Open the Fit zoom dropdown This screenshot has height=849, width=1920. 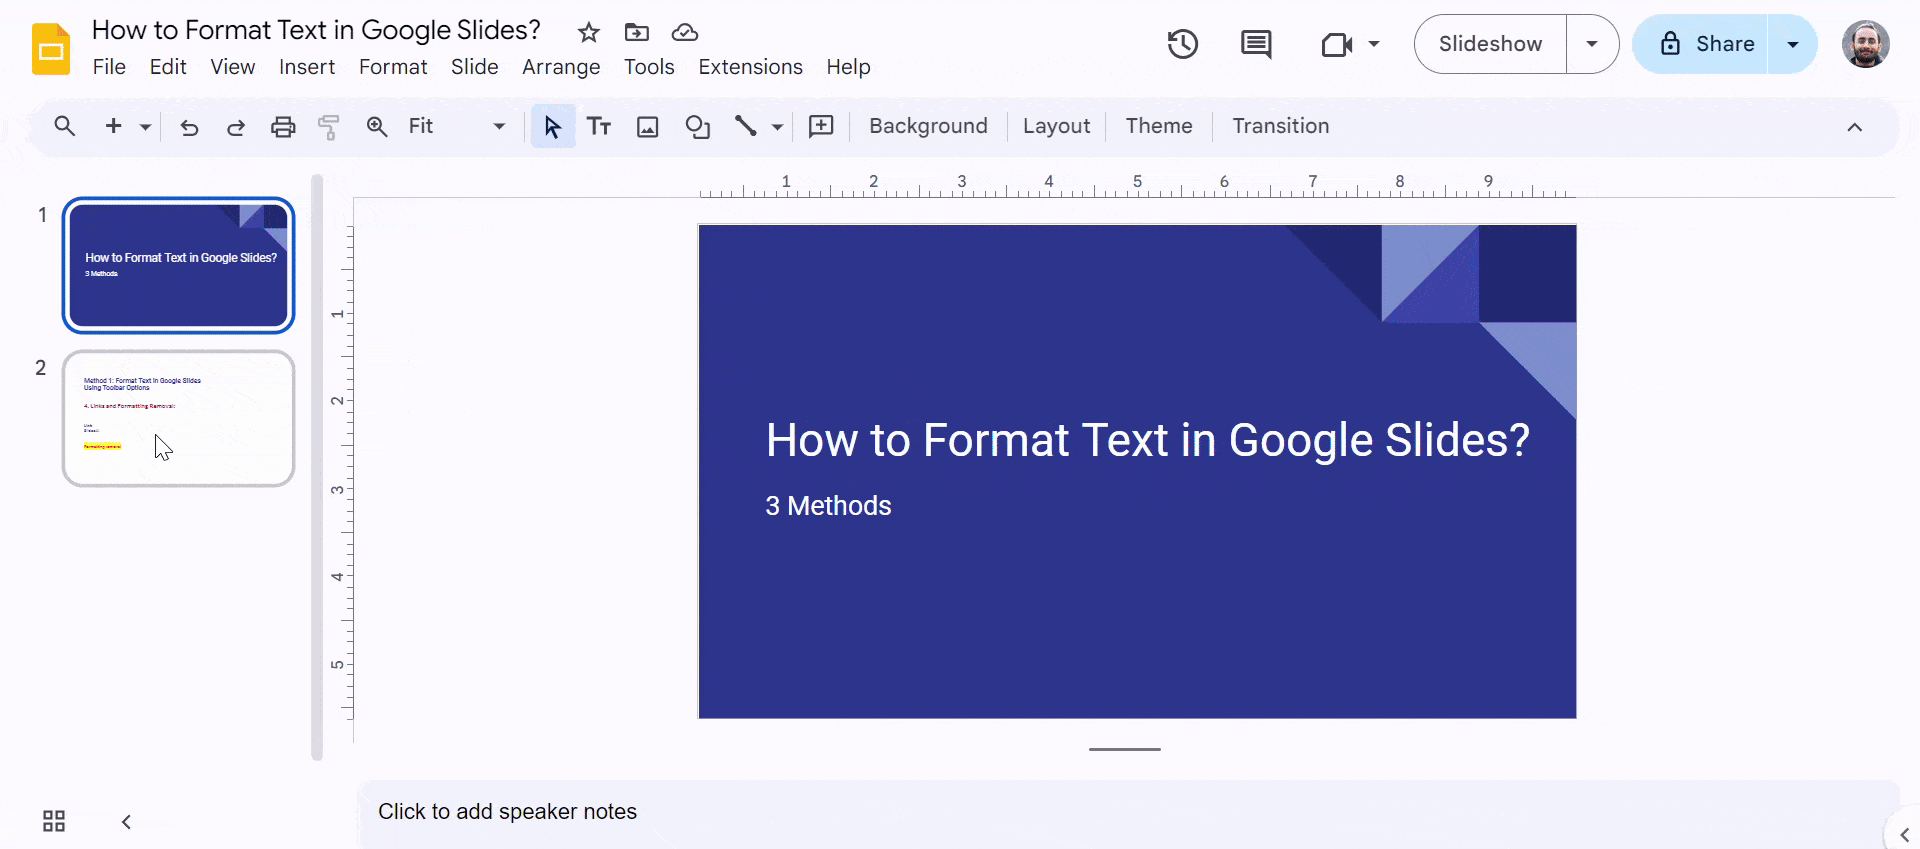pyautogui.click(x=456, y=127)
